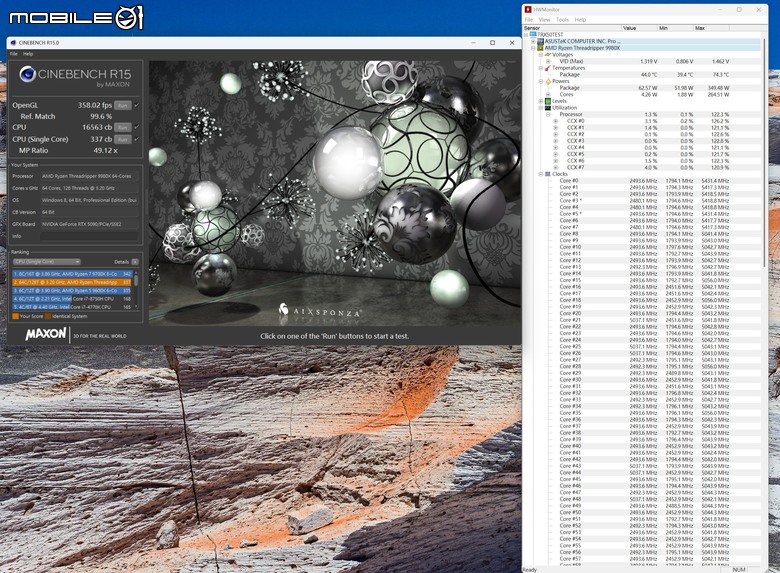Open the Tools menu in HWMonitor

[563, 20]
